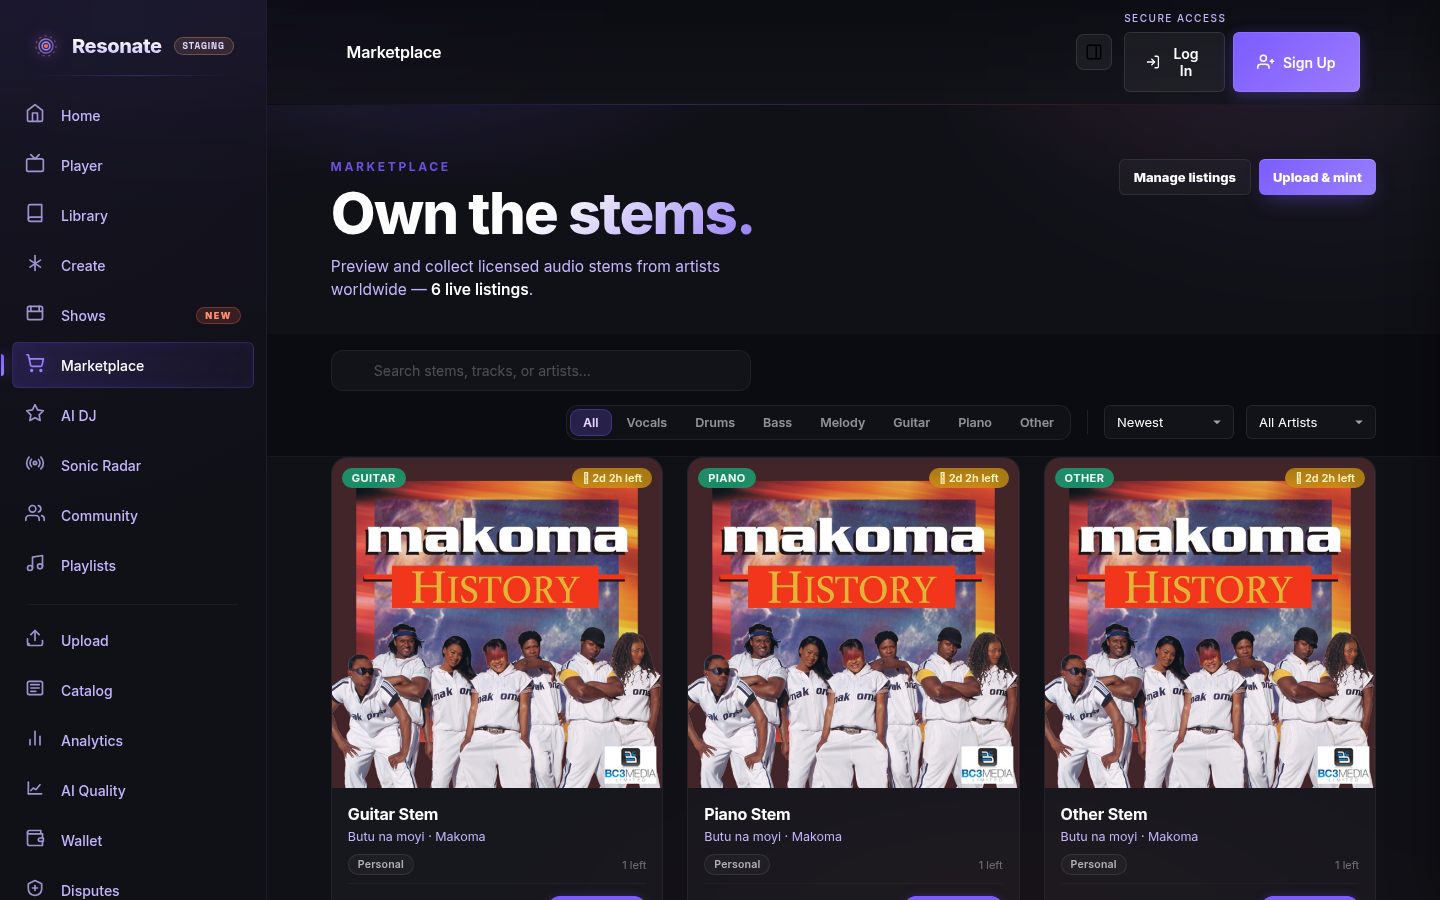Filter listings by Guitar
Viewport: 1440px width, 900px height.
coord(911,422)
